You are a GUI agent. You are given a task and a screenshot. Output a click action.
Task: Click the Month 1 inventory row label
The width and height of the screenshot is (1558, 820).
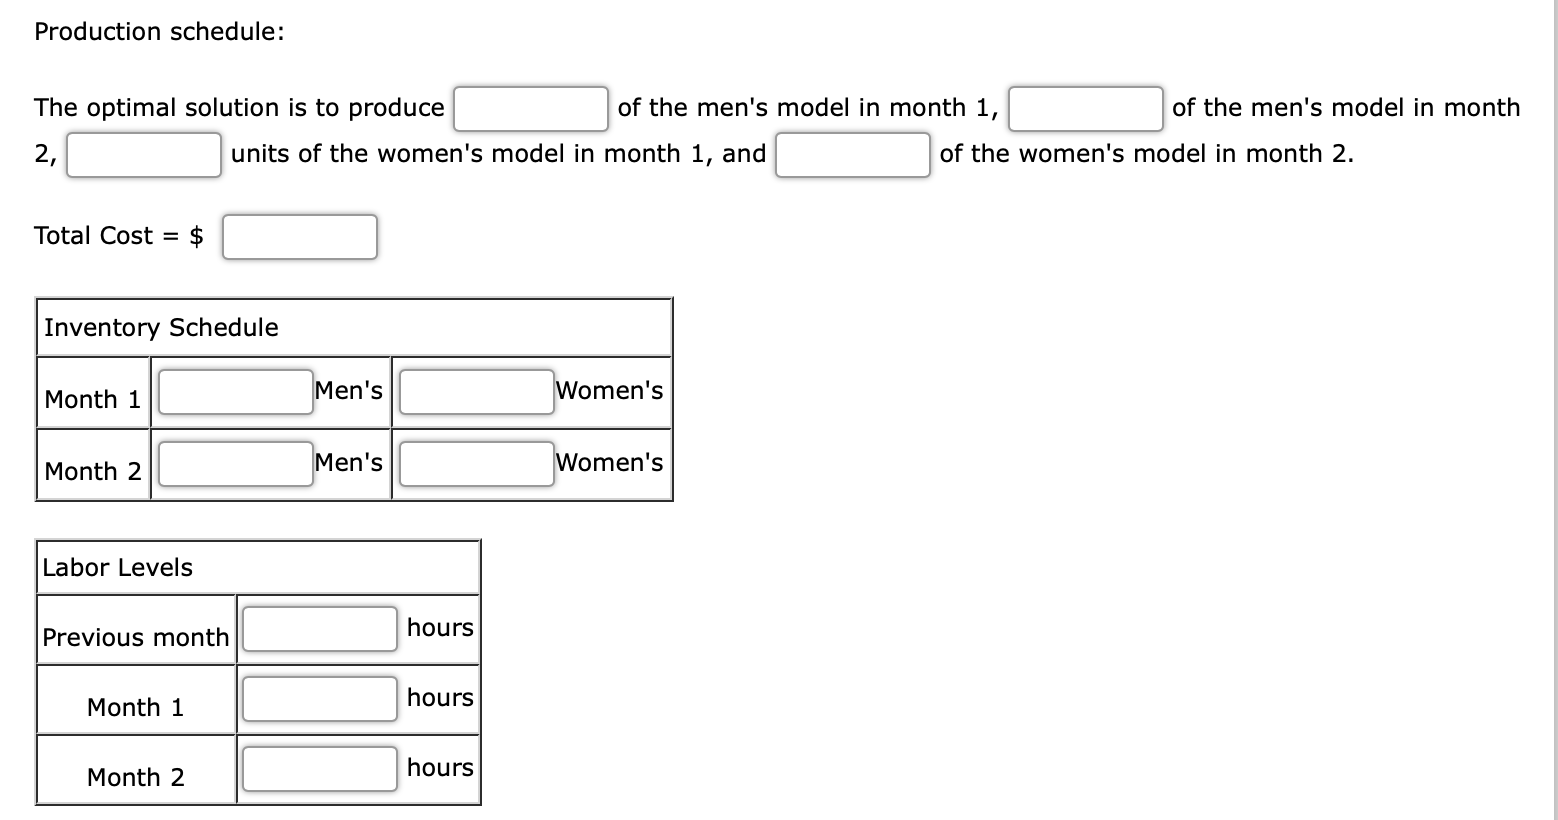91,399
